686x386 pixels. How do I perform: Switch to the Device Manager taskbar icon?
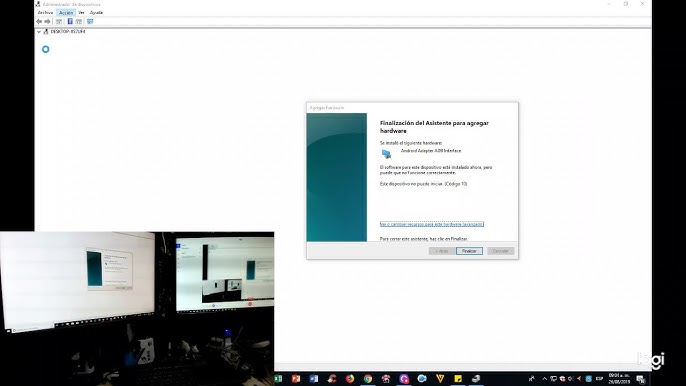pyautogui.click(x=476, y=379)
